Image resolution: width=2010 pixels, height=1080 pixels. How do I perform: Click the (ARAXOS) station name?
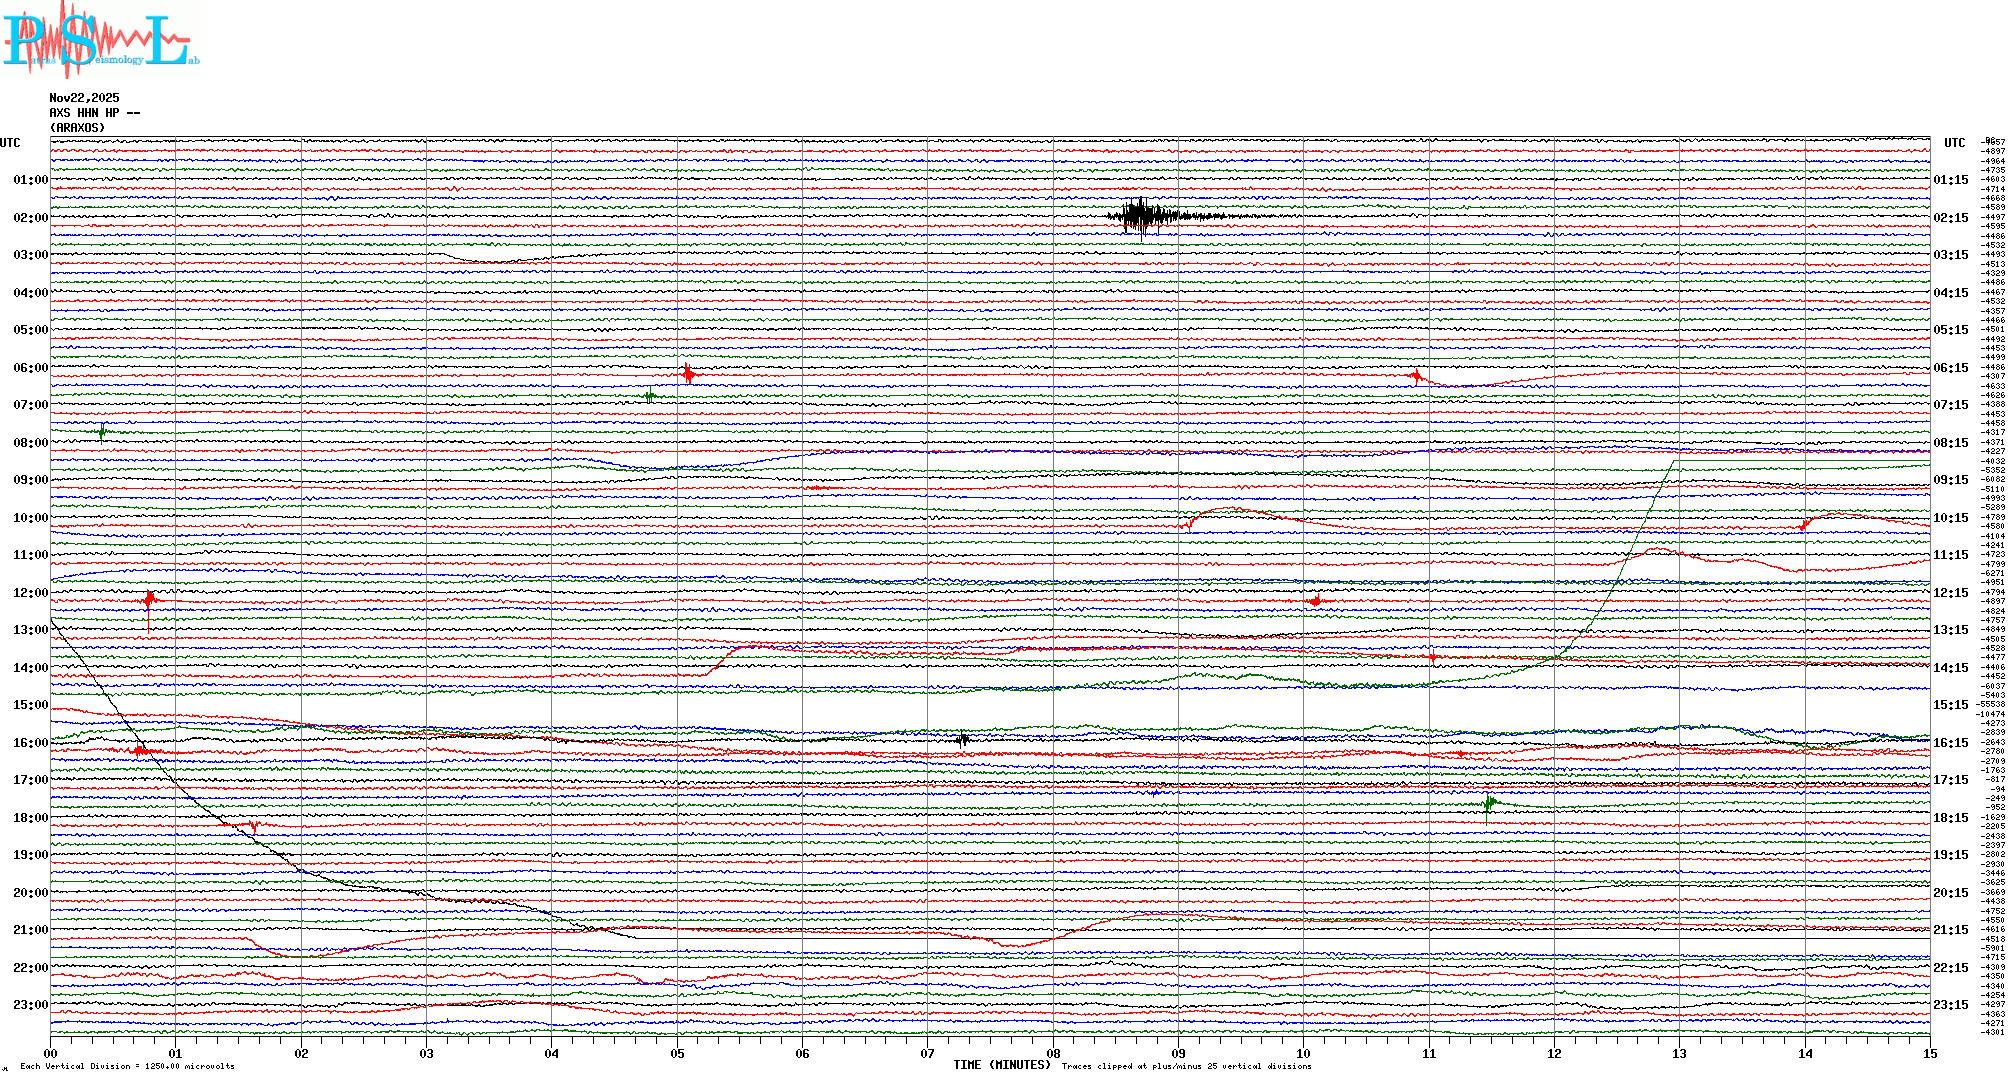tap(77, 128)
